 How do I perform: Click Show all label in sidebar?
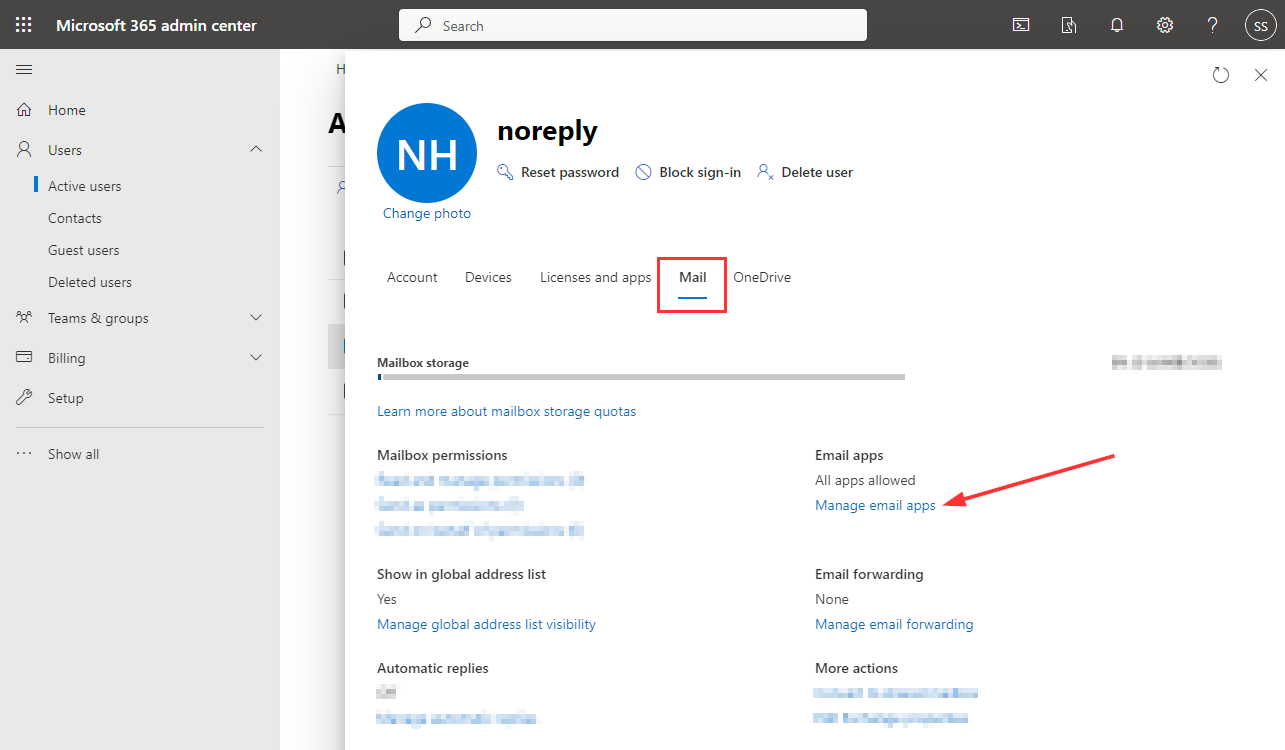point(74,454)
